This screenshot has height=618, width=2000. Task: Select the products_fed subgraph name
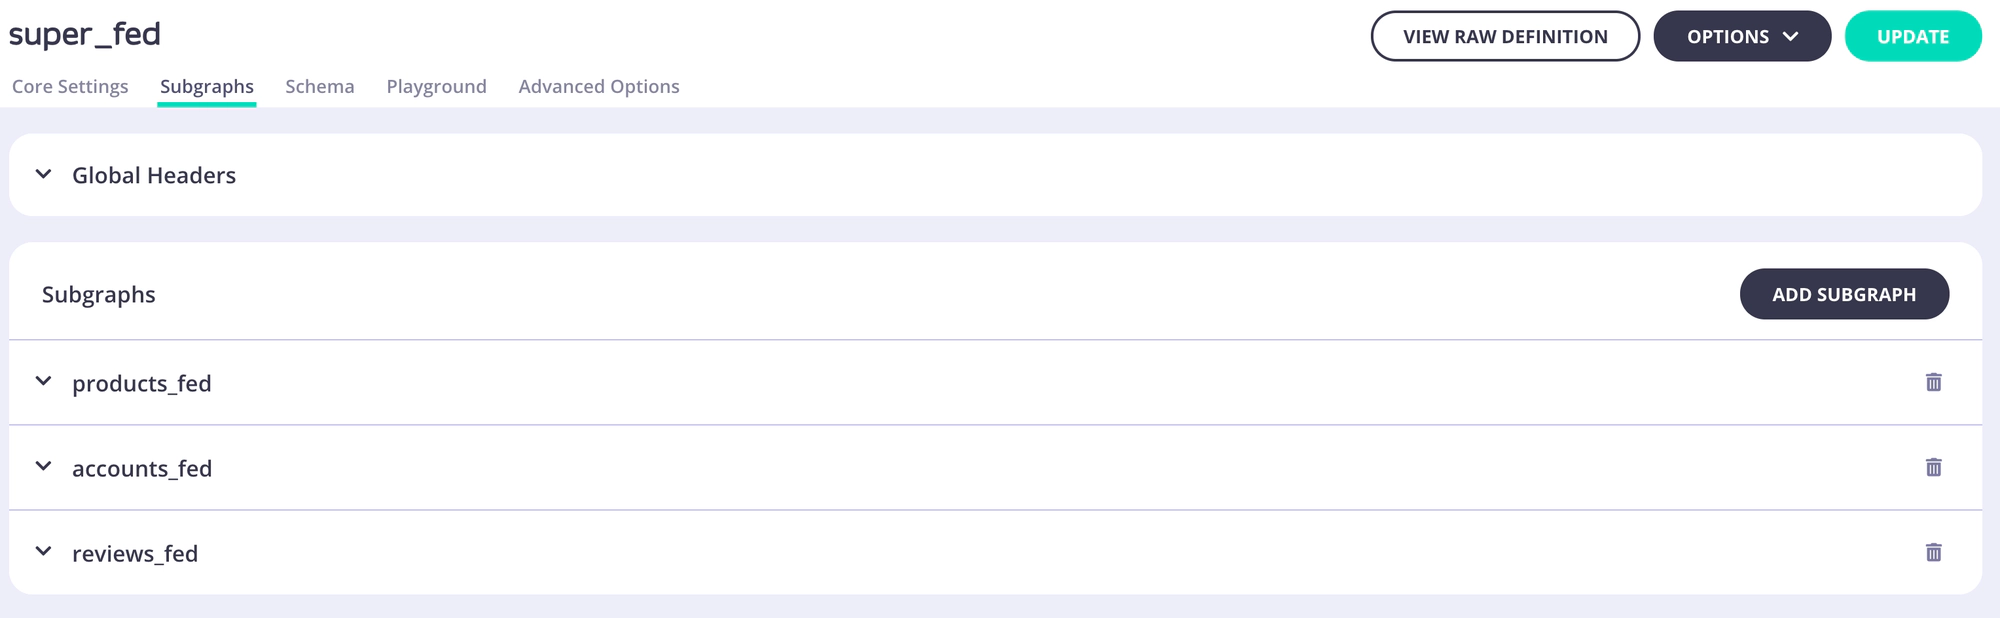tap(142, 383)
